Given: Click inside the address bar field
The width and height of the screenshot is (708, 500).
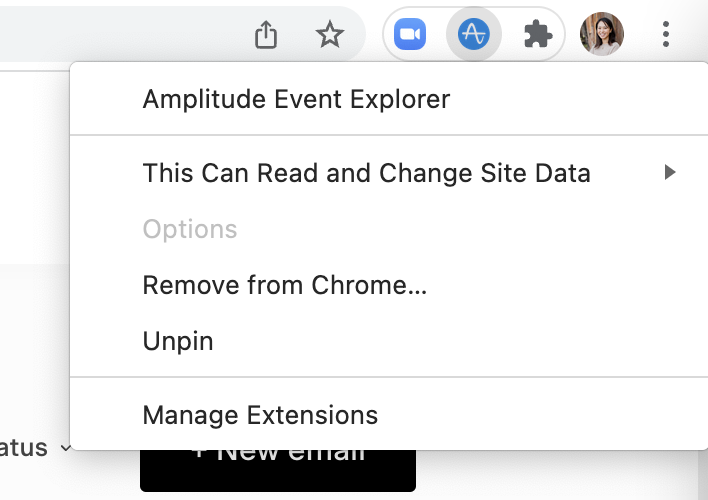Looking at the screenshot, I should click(x=120, y=36).
